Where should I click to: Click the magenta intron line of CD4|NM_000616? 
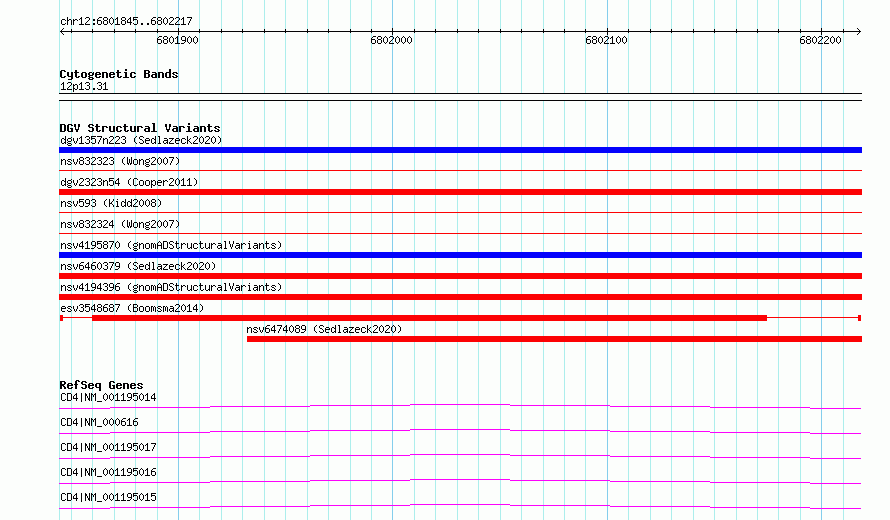click(460, 430)
